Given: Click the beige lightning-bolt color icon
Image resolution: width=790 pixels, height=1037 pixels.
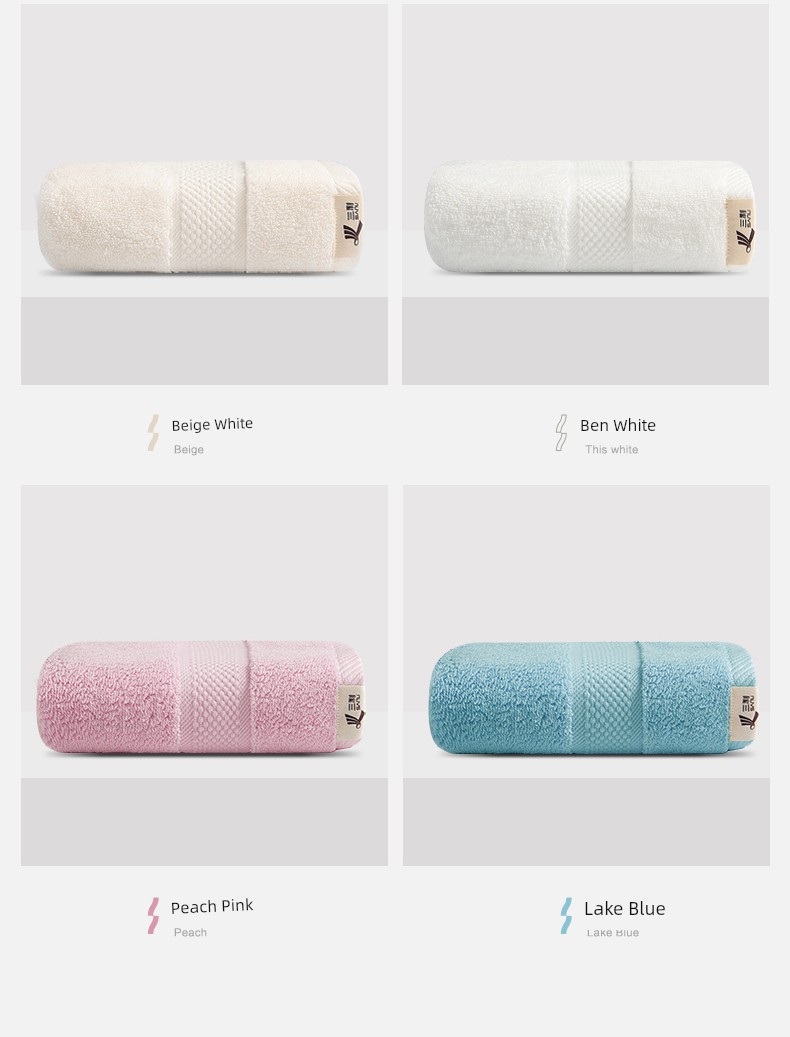Looking at the screenshot, I should tap(153, 433).
